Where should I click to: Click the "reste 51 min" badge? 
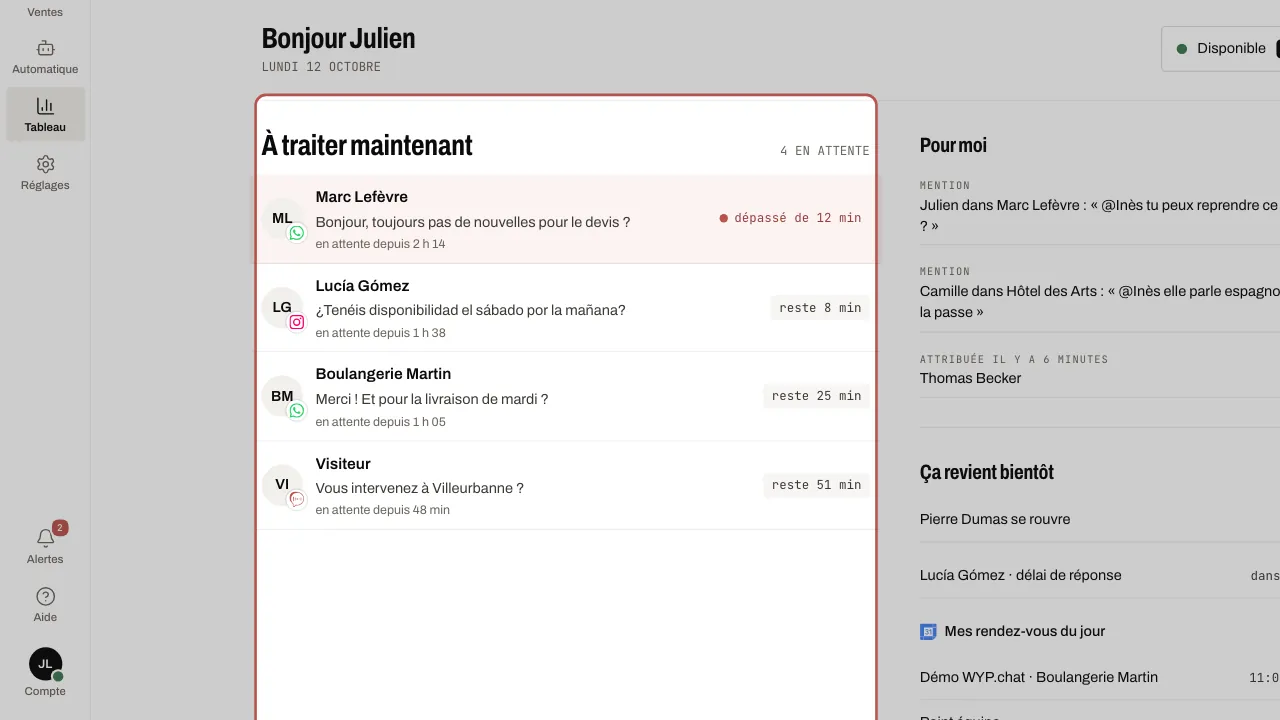pyautogui.click(x=816, y=485)
